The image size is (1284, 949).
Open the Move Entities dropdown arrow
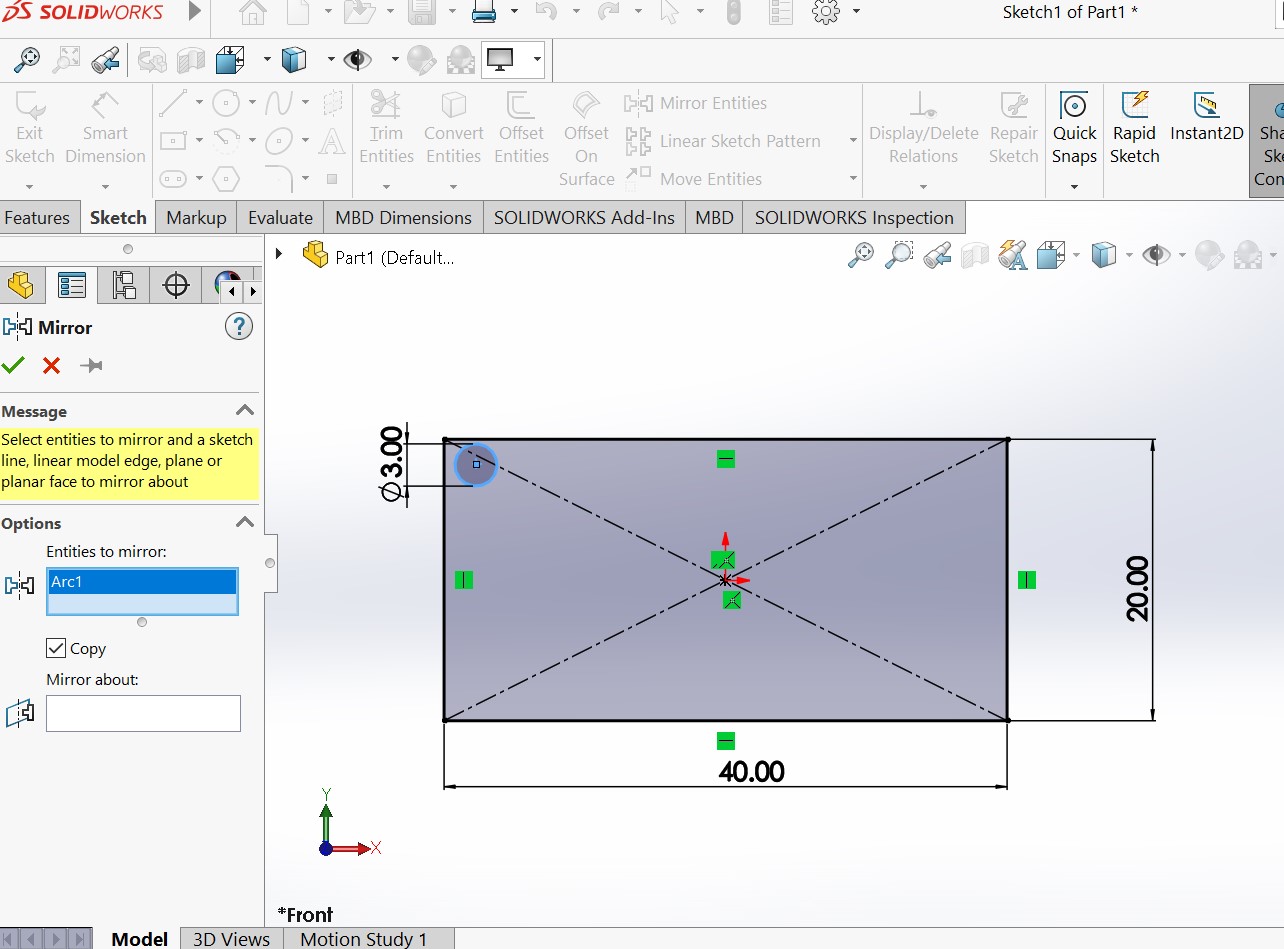pos(853,179)
